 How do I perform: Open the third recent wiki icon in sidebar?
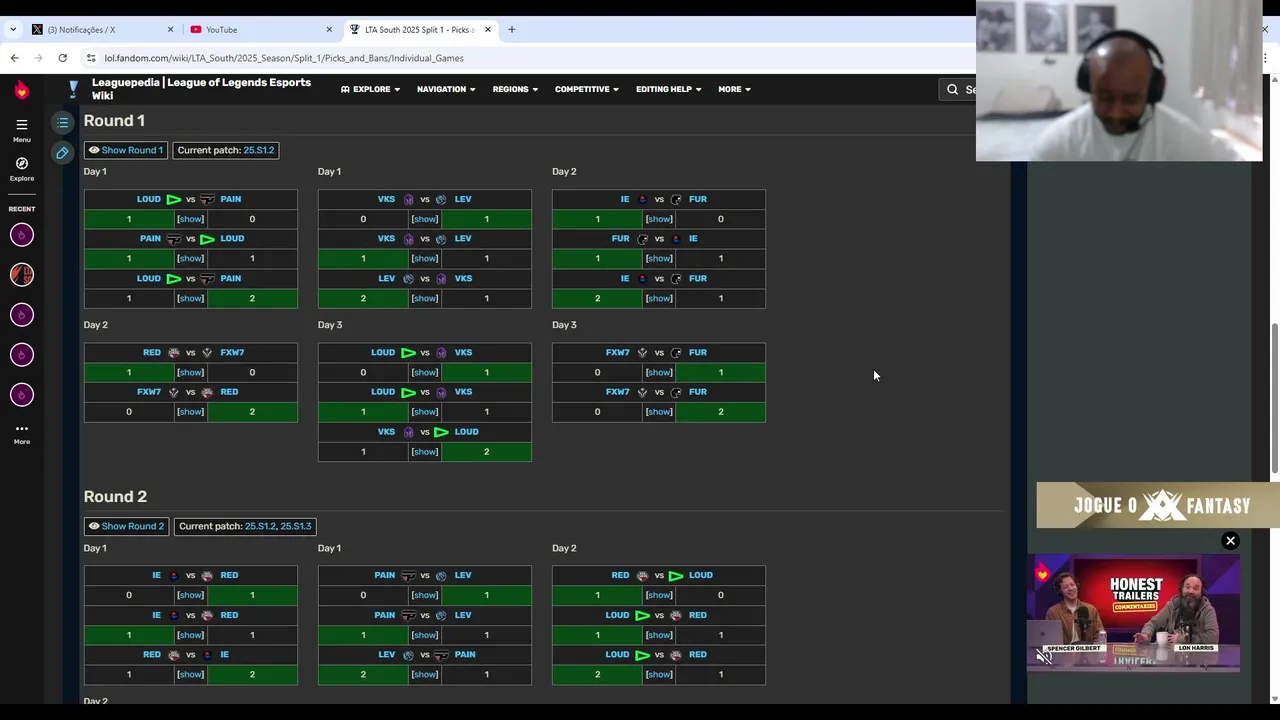click(21, 315)
